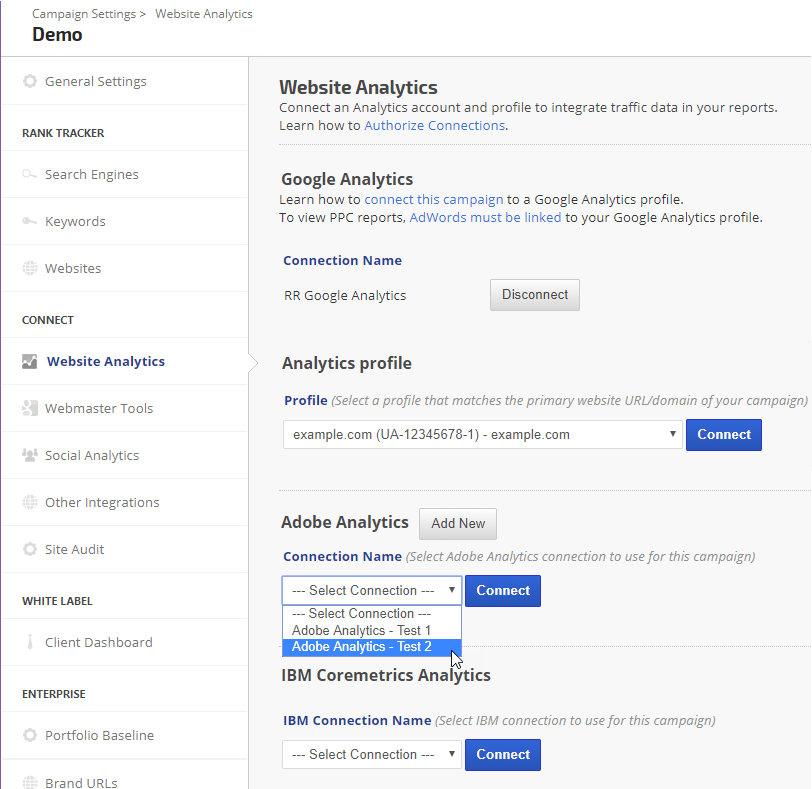This screenshot has height=789, width=812.
Task: Open the IBM Connection Name dropdown
Action: [x=371, y=755]
